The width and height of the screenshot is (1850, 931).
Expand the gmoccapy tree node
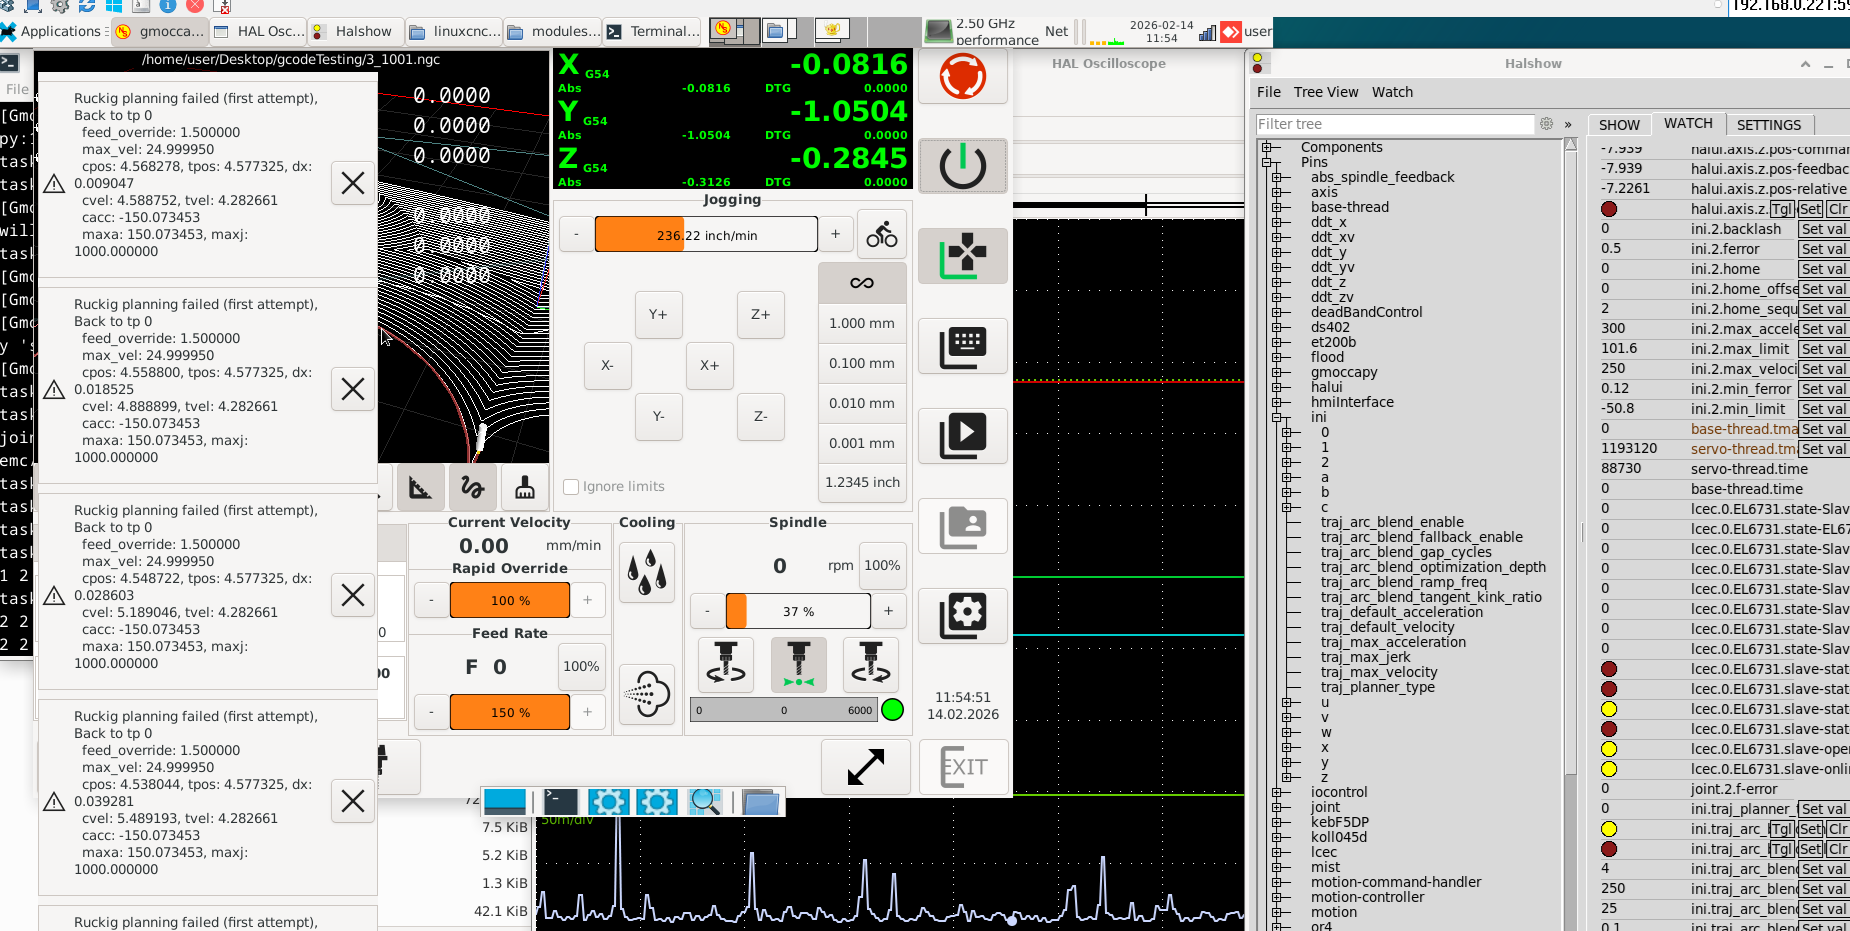coord(1277,372)
